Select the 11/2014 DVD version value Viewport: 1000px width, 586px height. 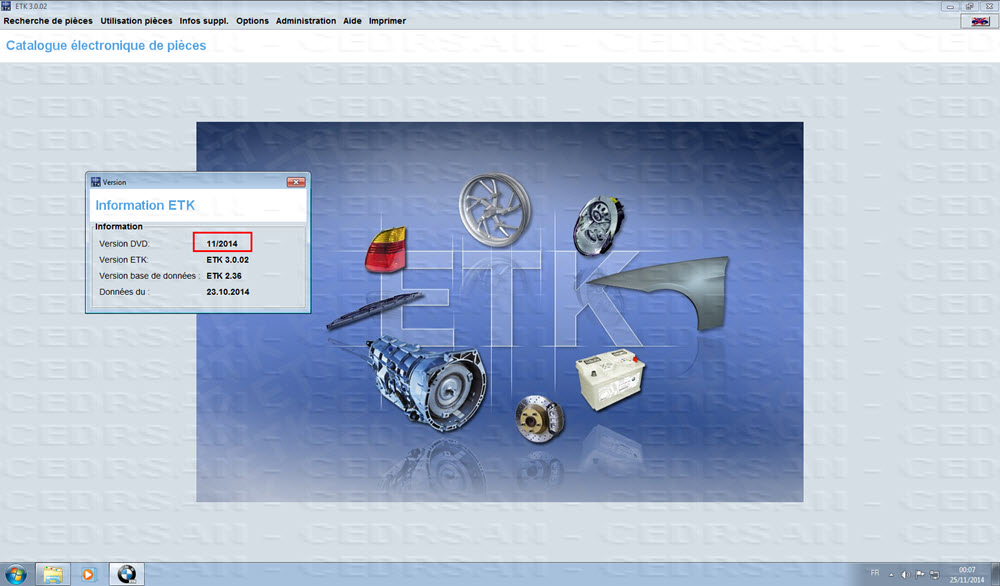click(222, 244)
